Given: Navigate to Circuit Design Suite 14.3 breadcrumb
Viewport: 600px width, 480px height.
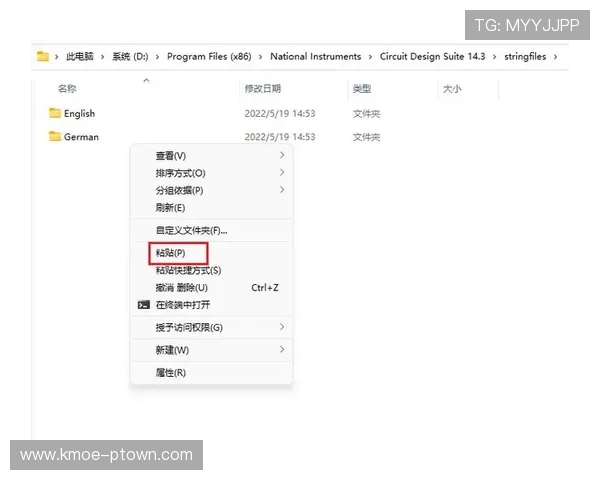Looking at the screenshot, I should click(x=432, y=56).
